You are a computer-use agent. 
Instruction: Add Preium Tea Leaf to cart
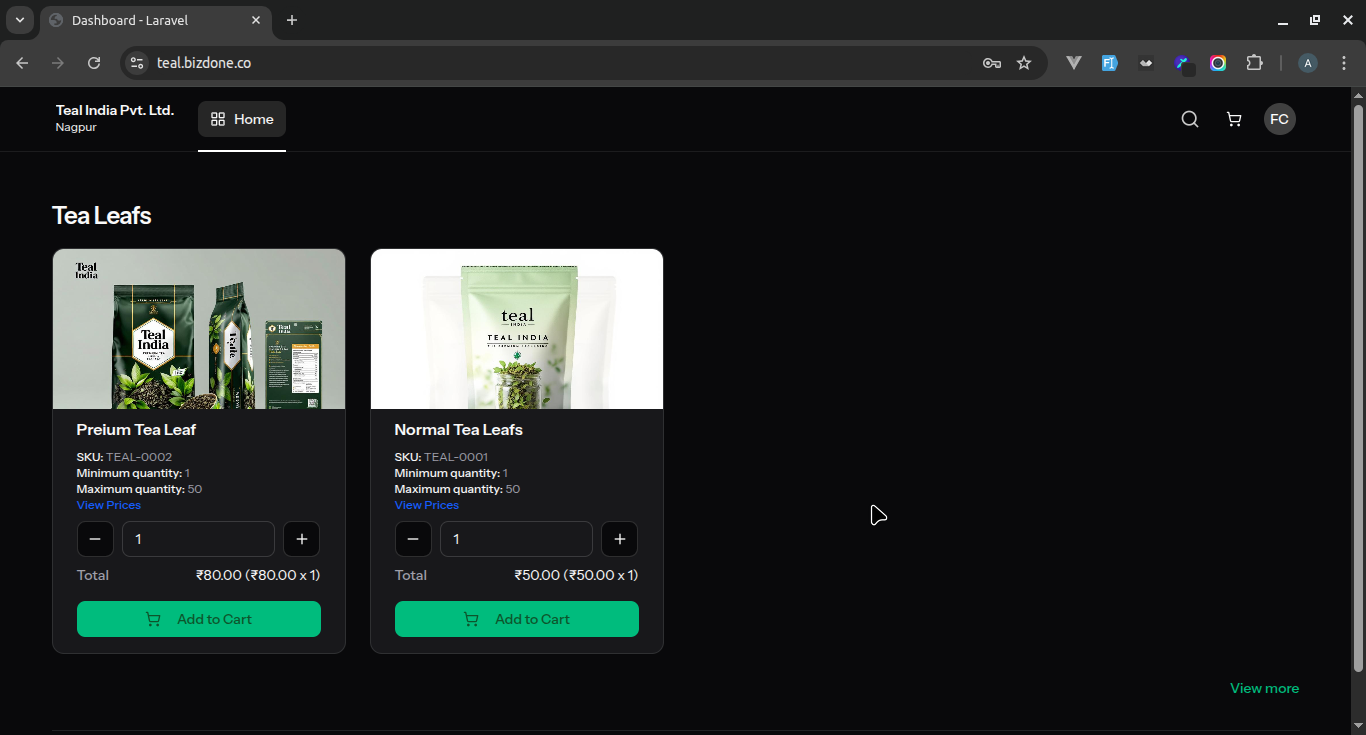[198, 618]
